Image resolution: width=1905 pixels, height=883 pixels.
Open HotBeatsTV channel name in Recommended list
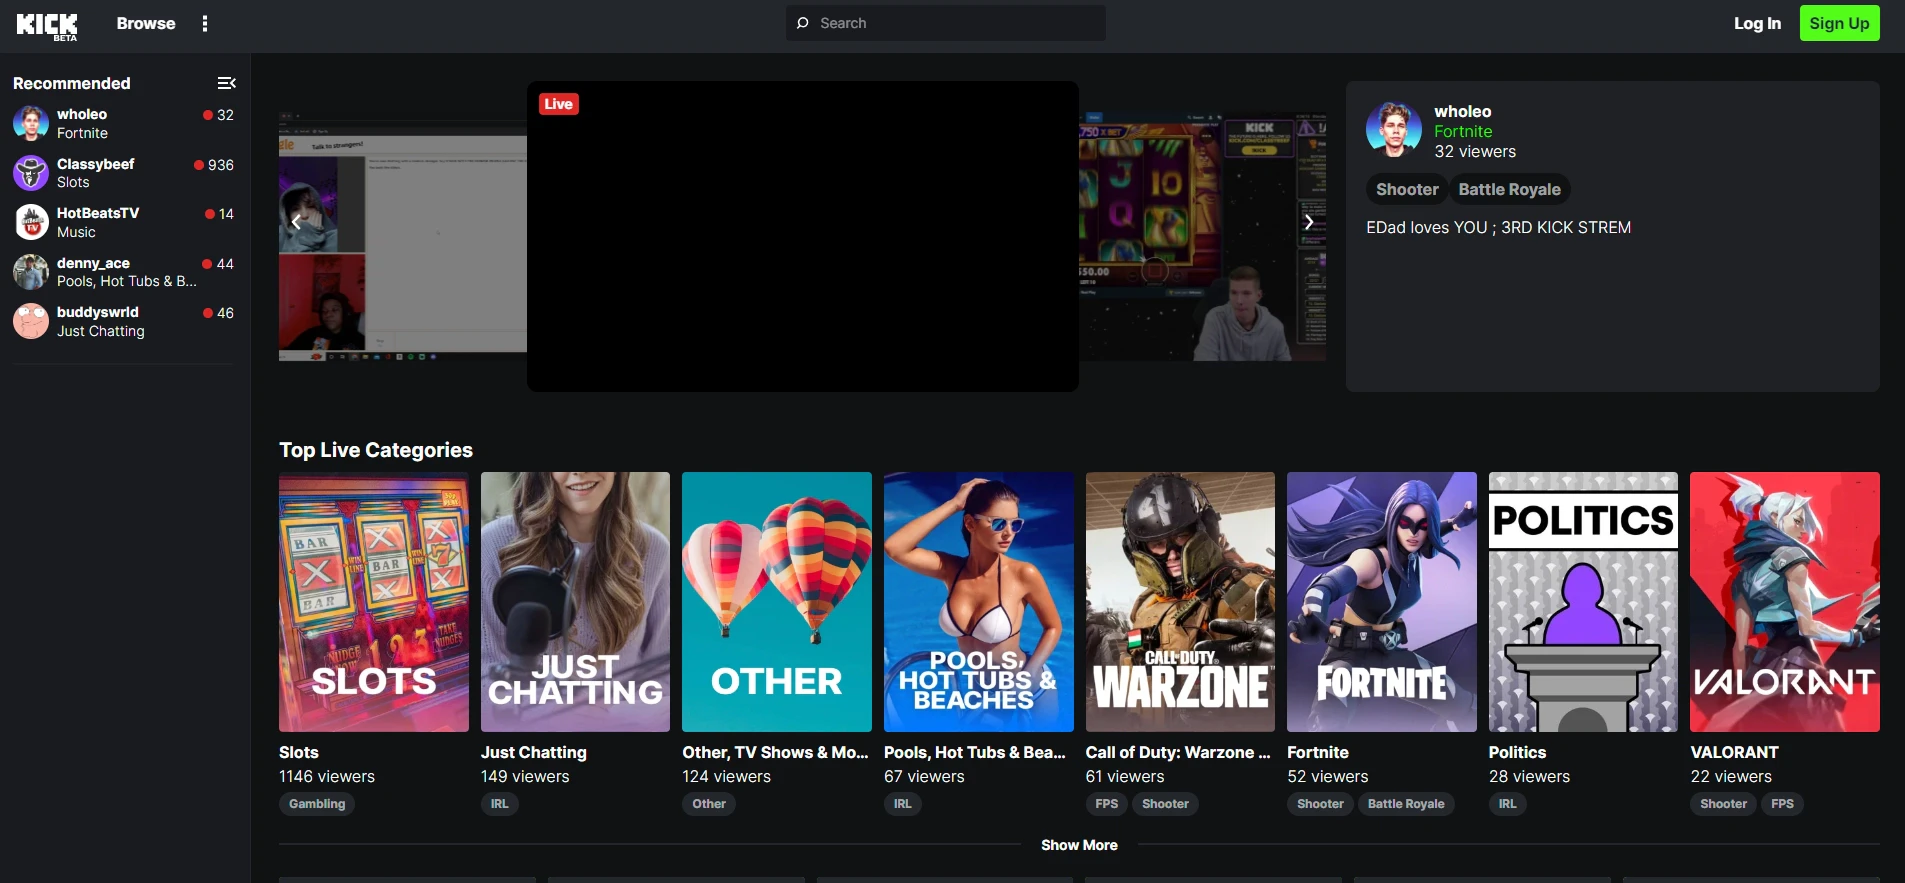(98, 213)
